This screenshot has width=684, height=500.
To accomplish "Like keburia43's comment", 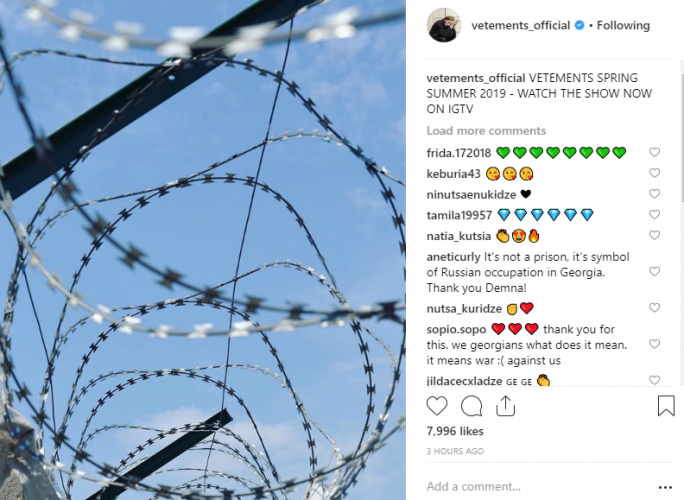I will coord(654,173).
